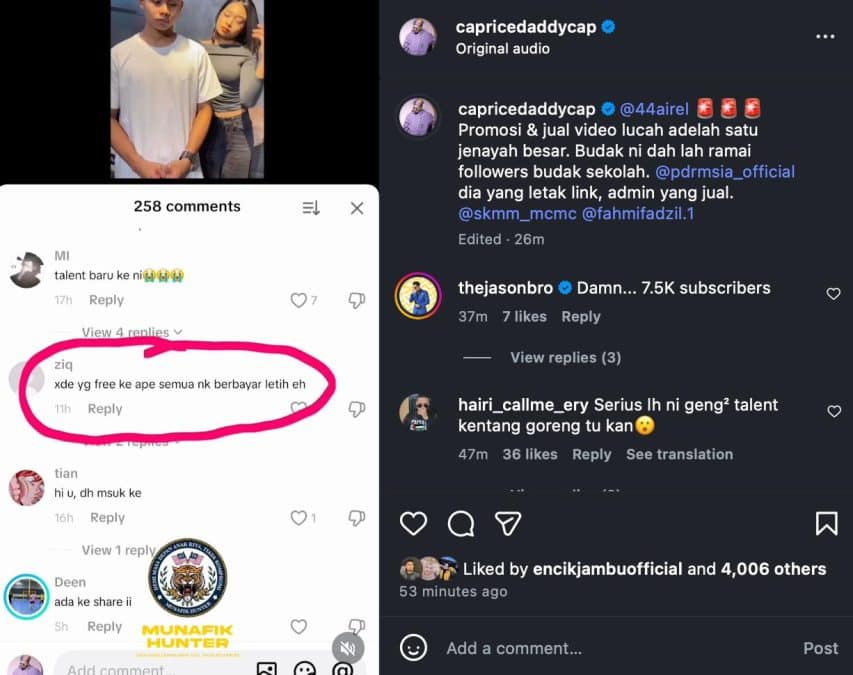Close the 258 comments panel
This screenshot has height=675, width=853.
pyautogui.click(x=357, y=208)
